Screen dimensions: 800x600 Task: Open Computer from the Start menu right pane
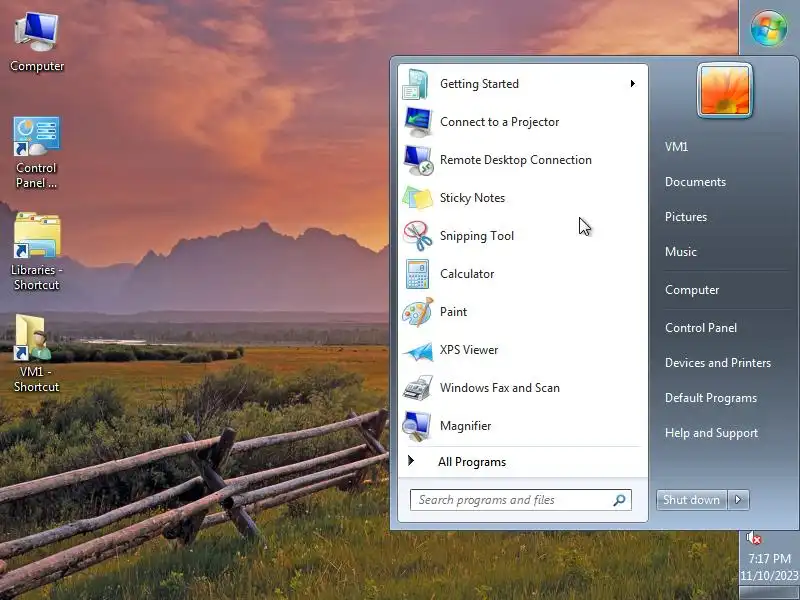click(x=692, y=290)
